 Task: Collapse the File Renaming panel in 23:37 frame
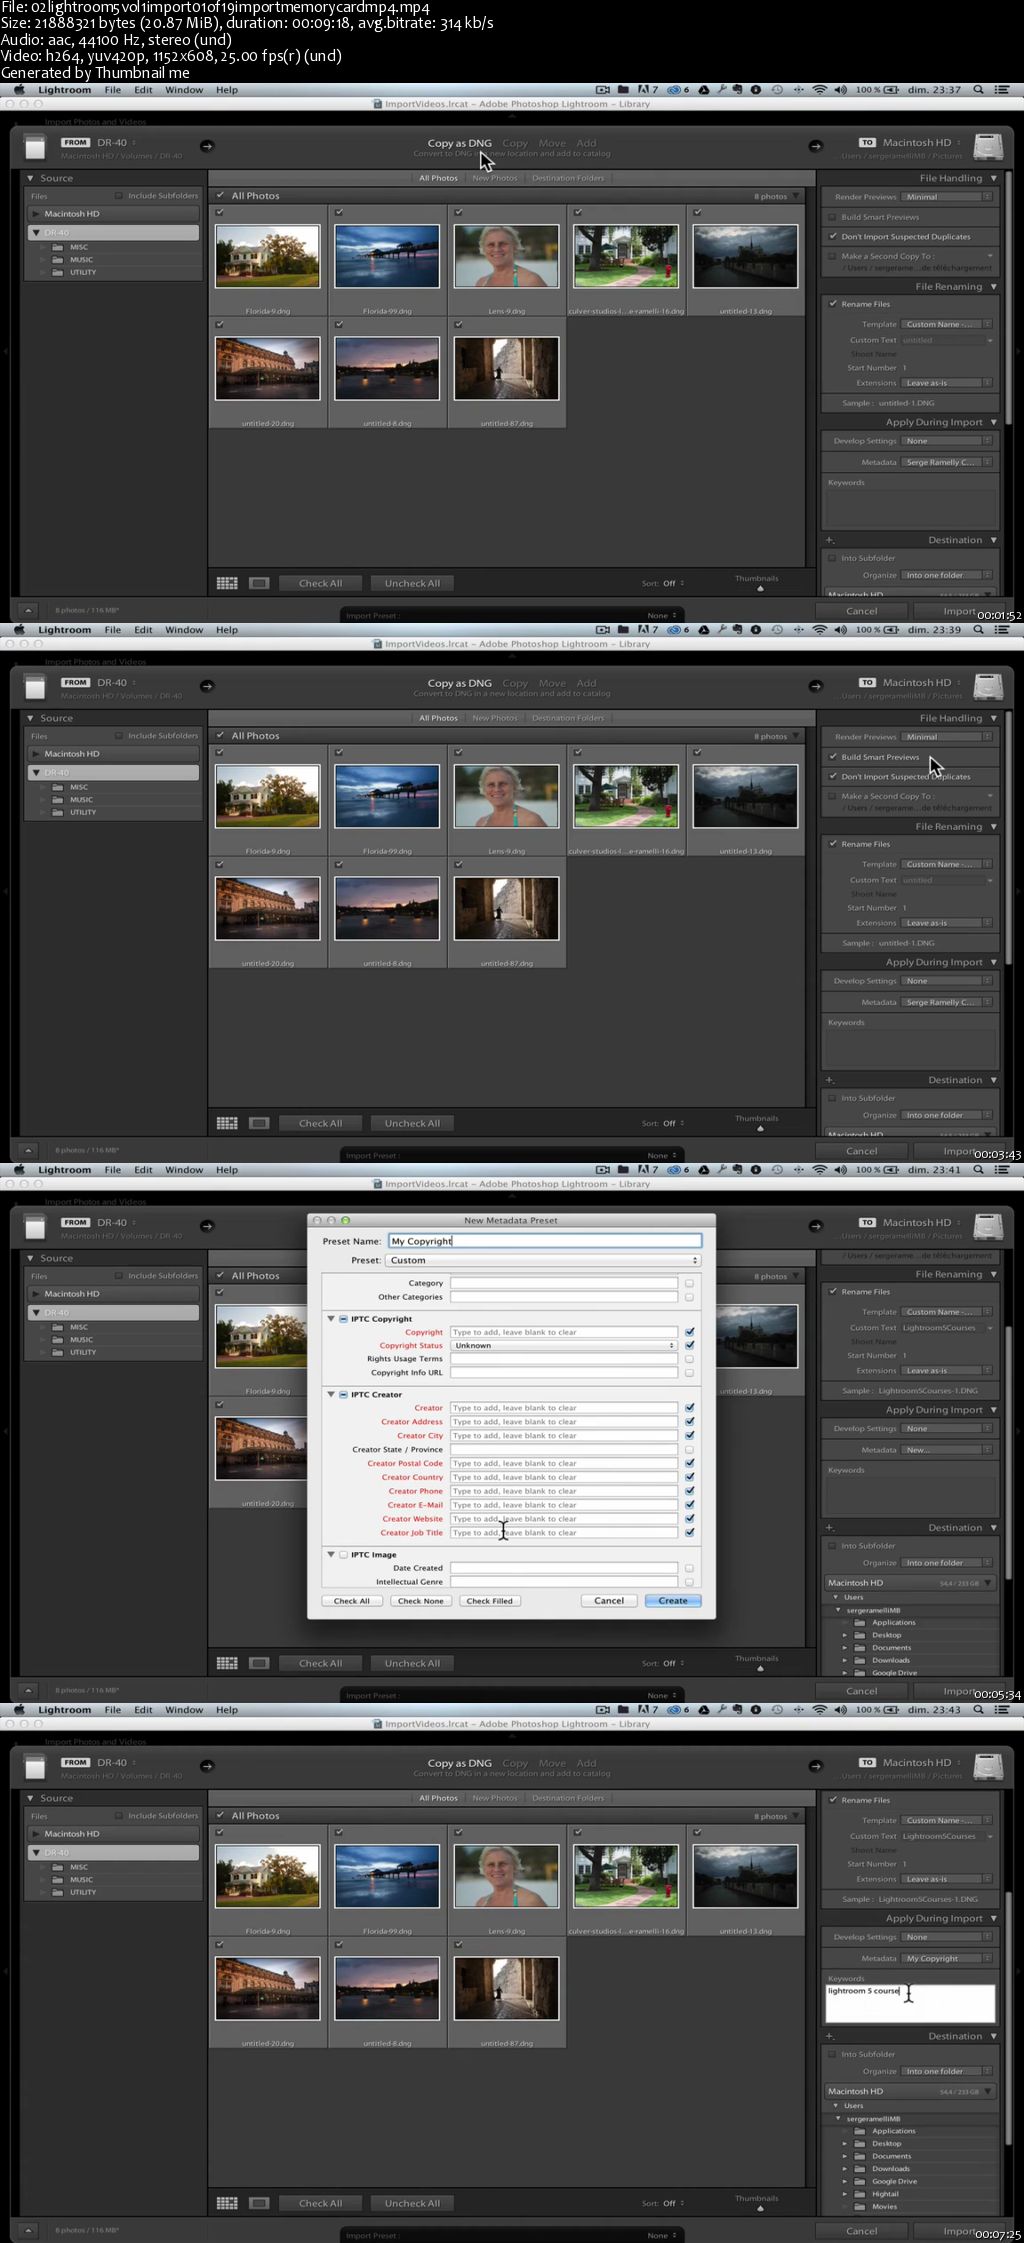[x=993, y=287]
